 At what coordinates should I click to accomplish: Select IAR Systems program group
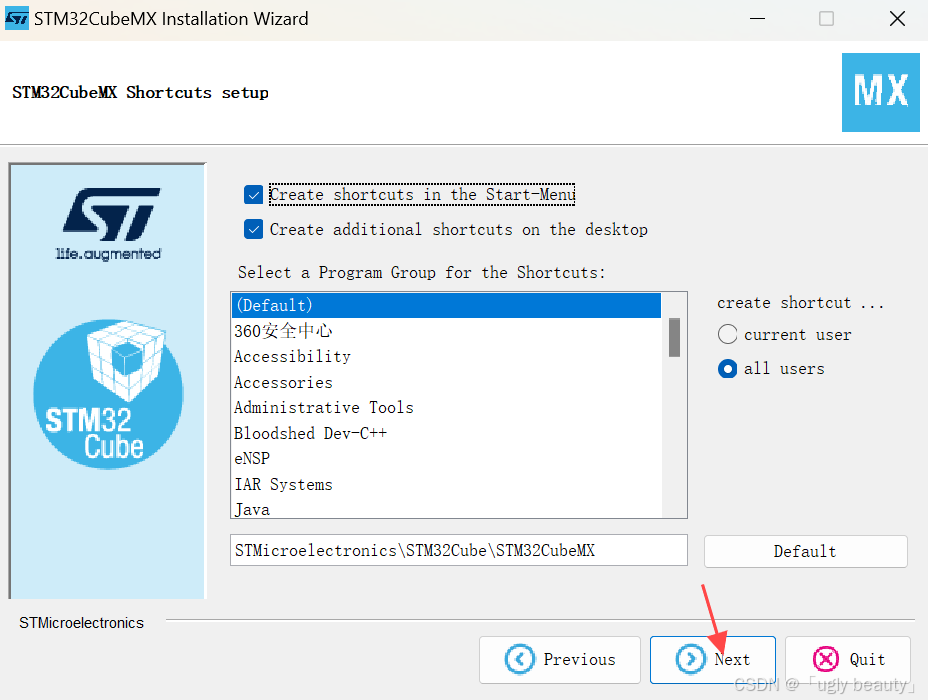(x=446, y=485)
